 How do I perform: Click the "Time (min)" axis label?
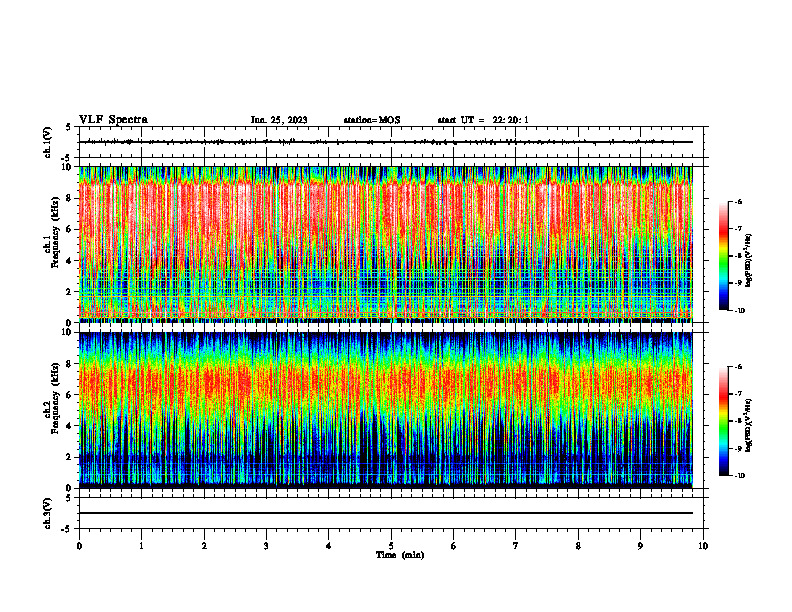pyautogui.click(x=400, y=555)
